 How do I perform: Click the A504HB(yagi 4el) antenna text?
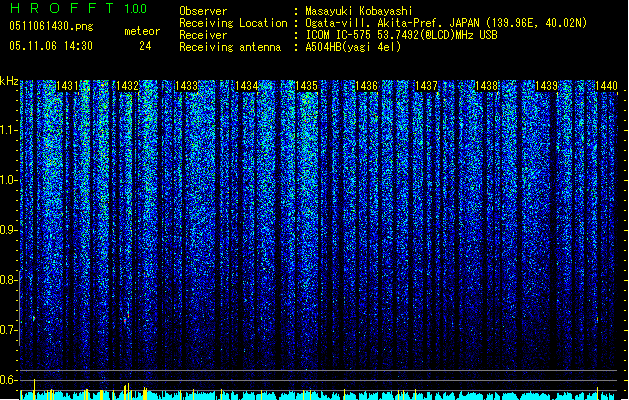(353, 47)
